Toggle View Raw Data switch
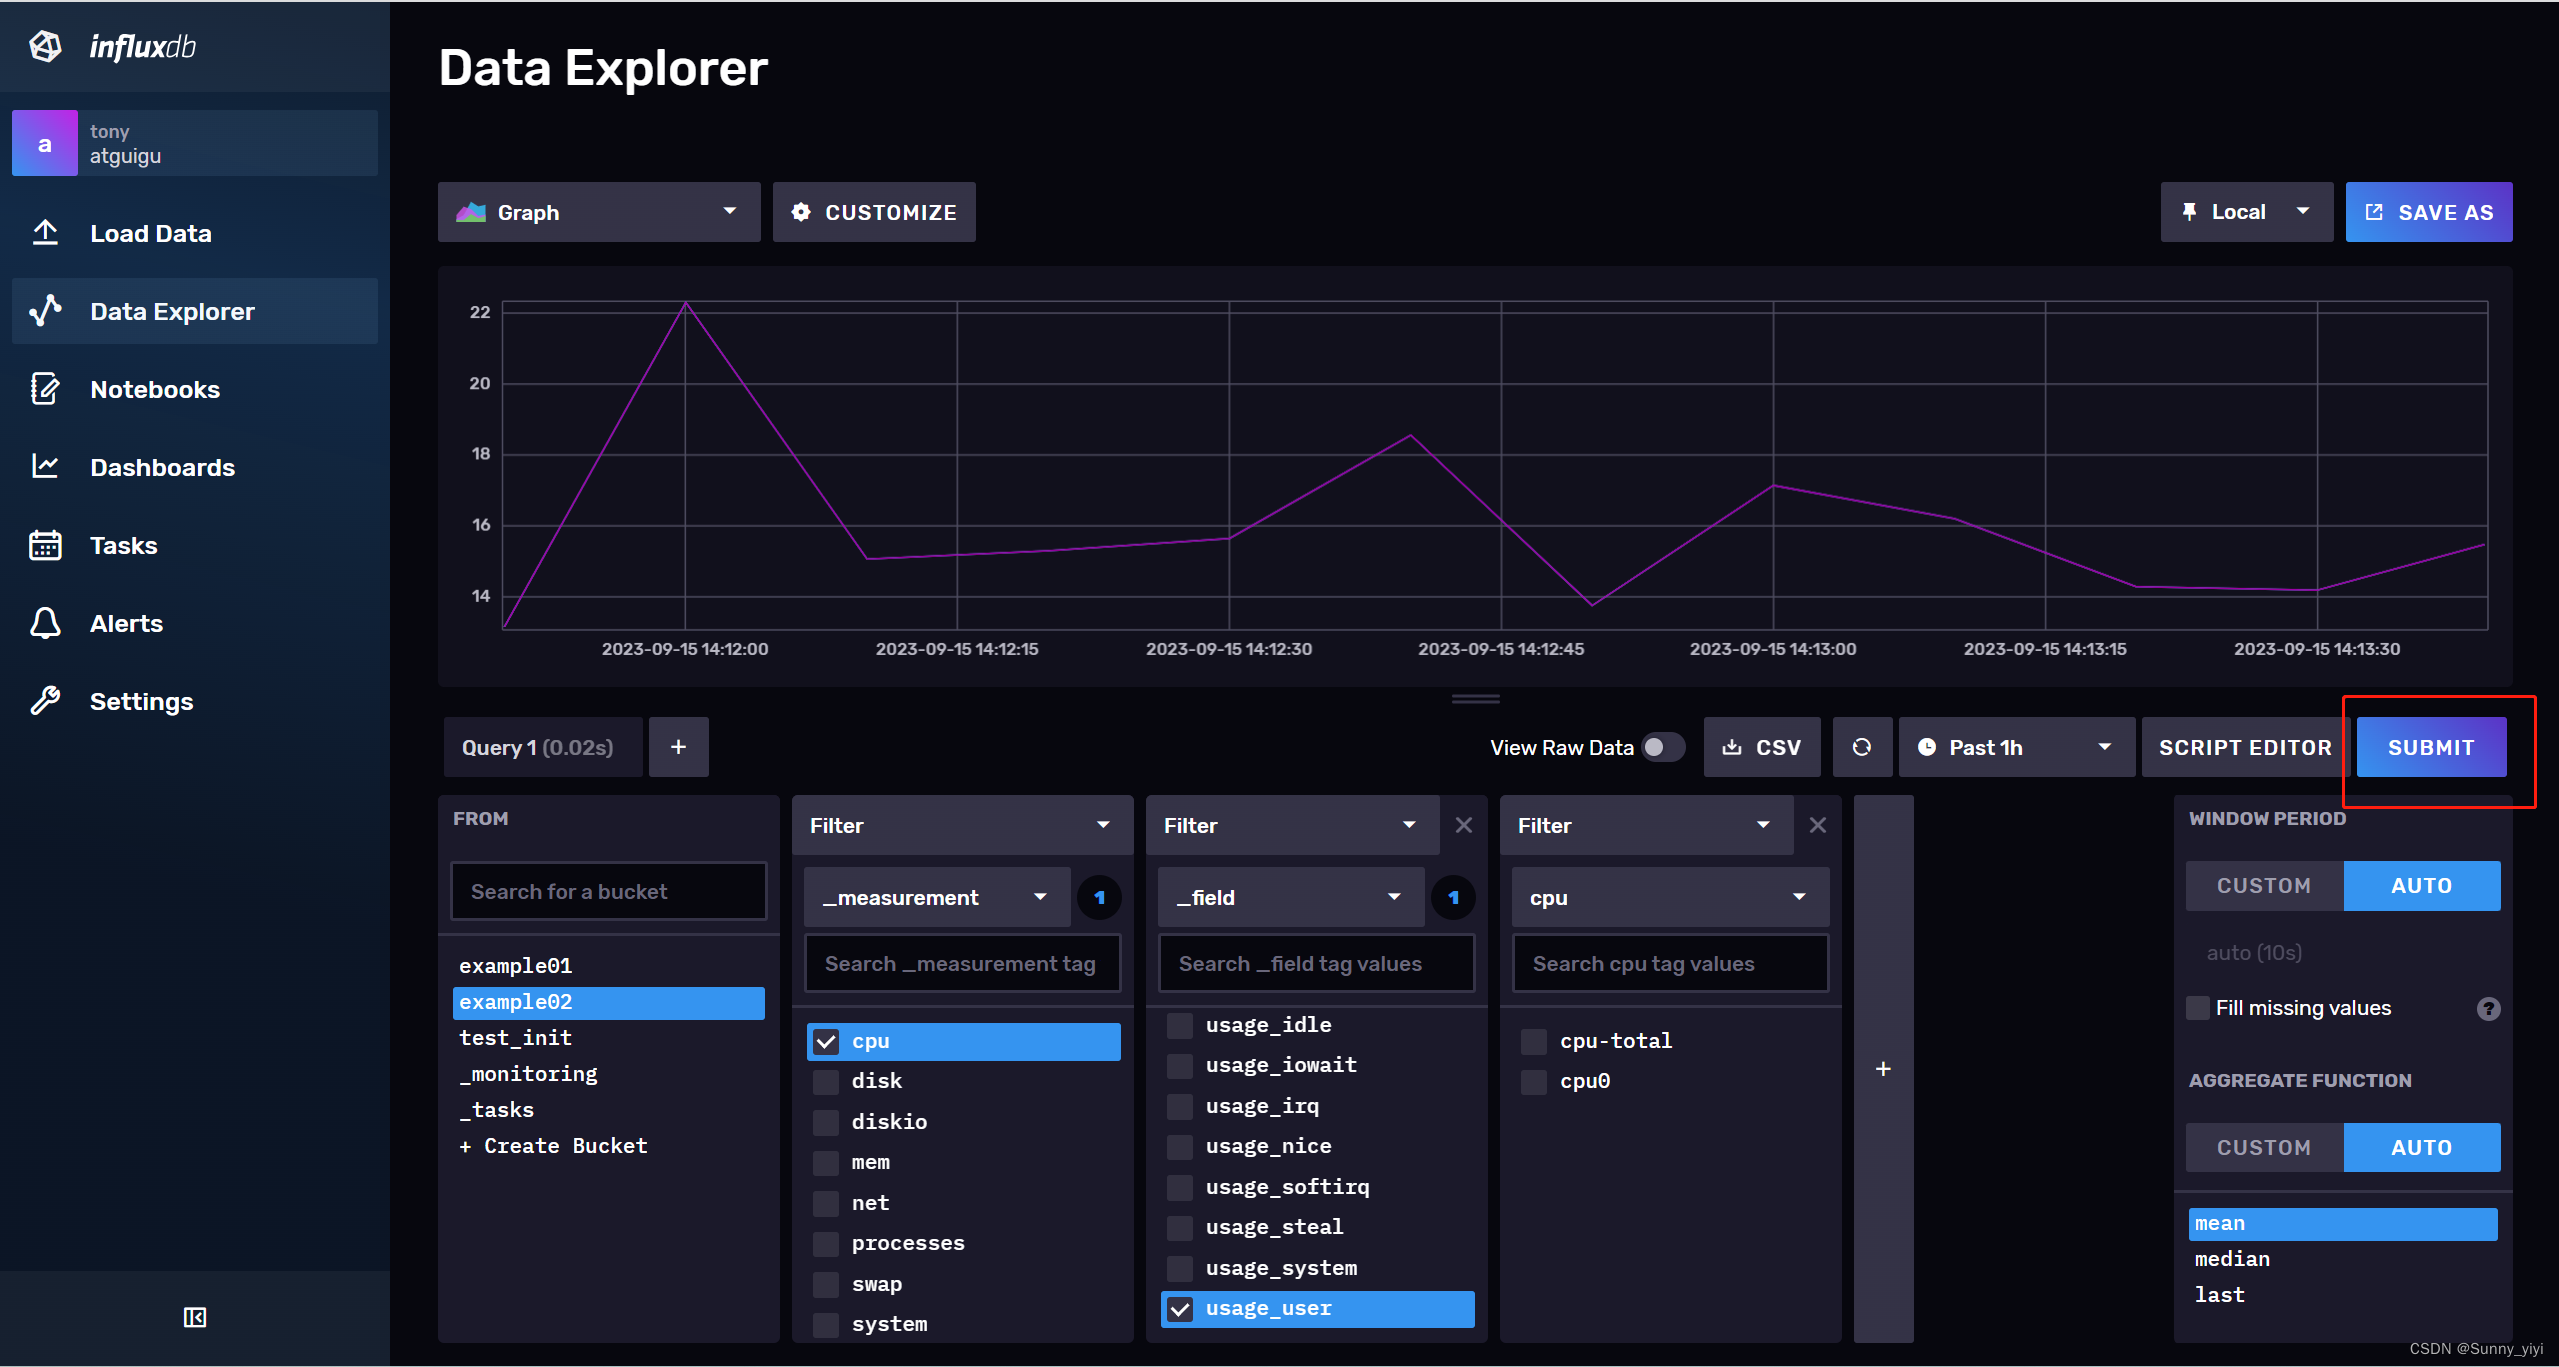The height and width of the screenshot is (1367, 2559). click(1663, 747)
